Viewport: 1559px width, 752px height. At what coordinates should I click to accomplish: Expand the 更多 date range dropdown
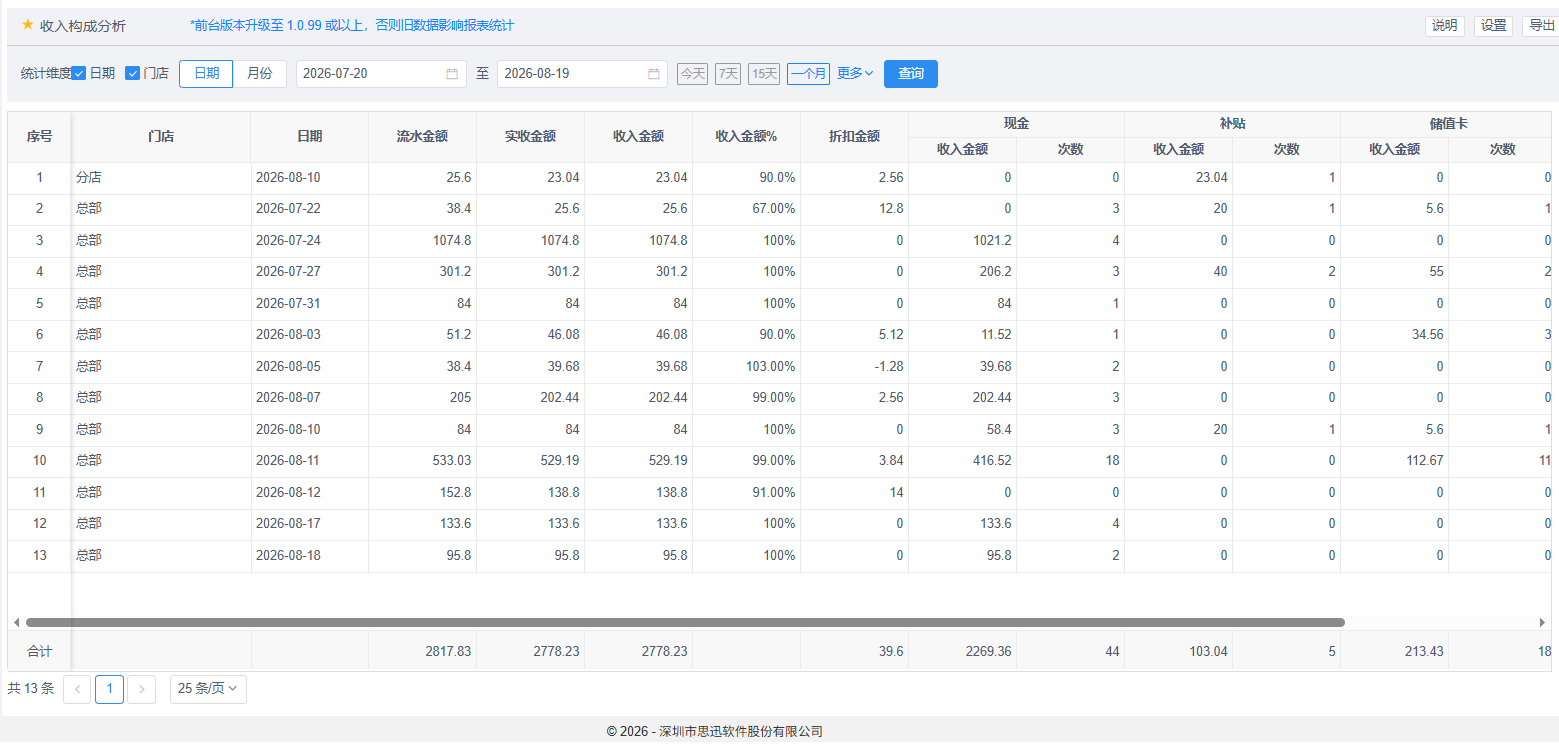pos(855,73)
